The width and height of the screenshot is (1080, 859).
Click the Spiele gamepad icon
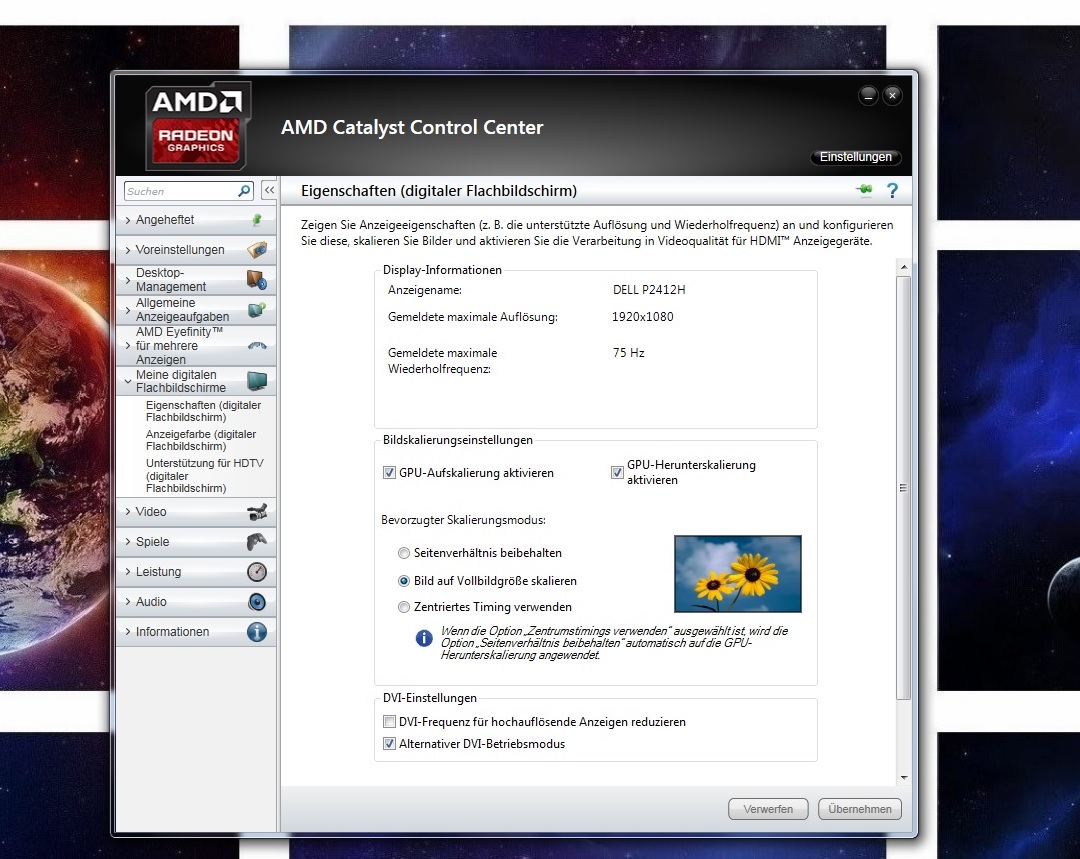click(x=257, y=541)
